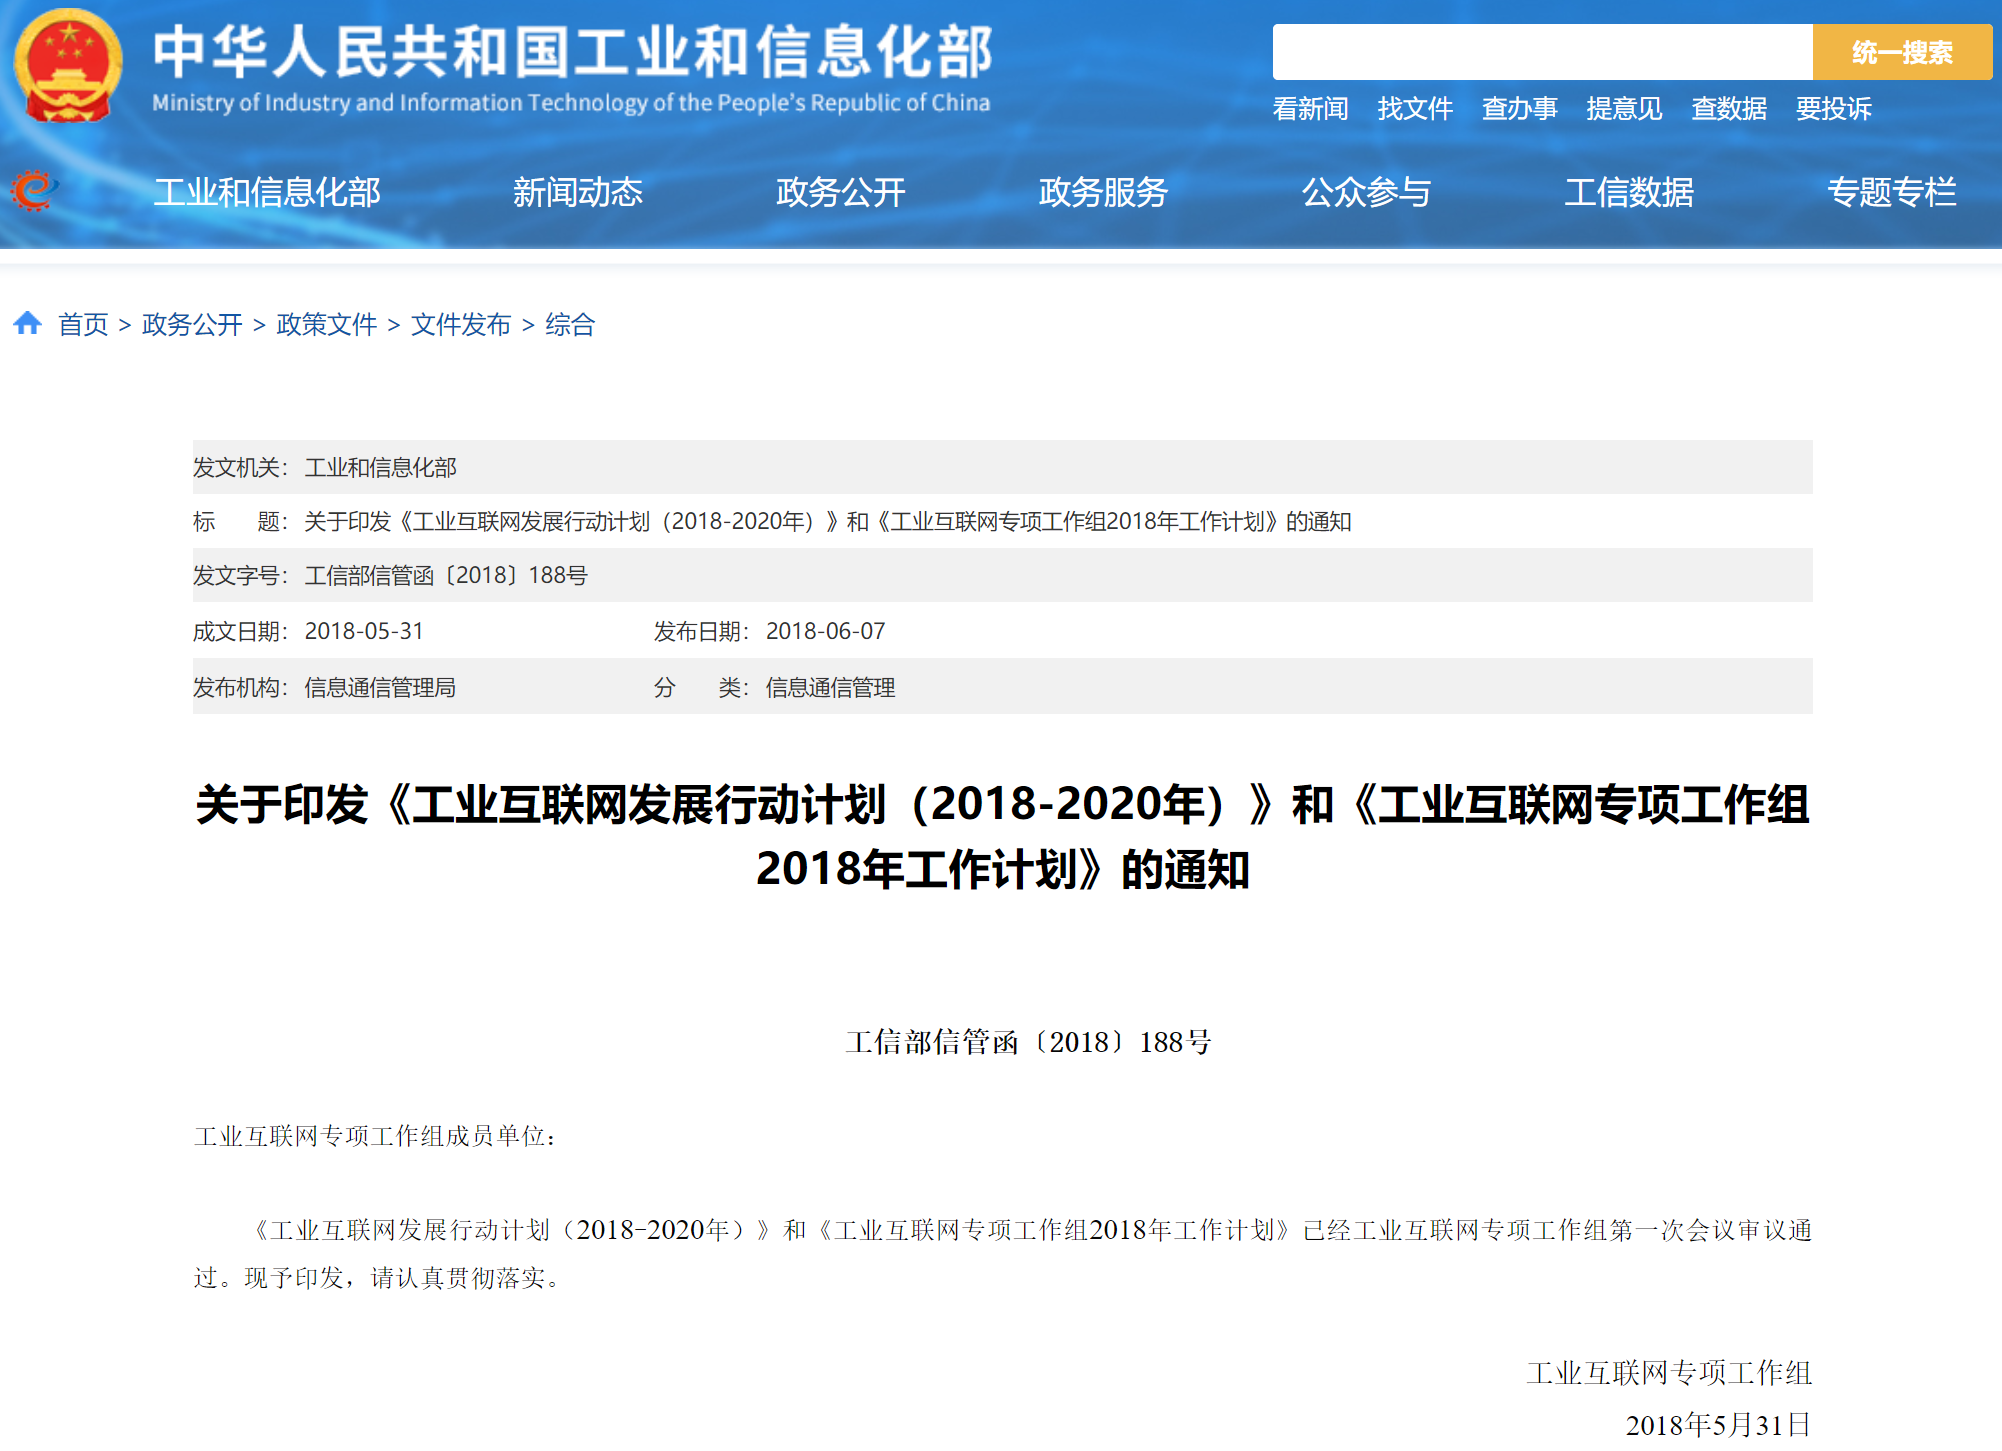Click the English ministry name subtitle

[571, 103]
